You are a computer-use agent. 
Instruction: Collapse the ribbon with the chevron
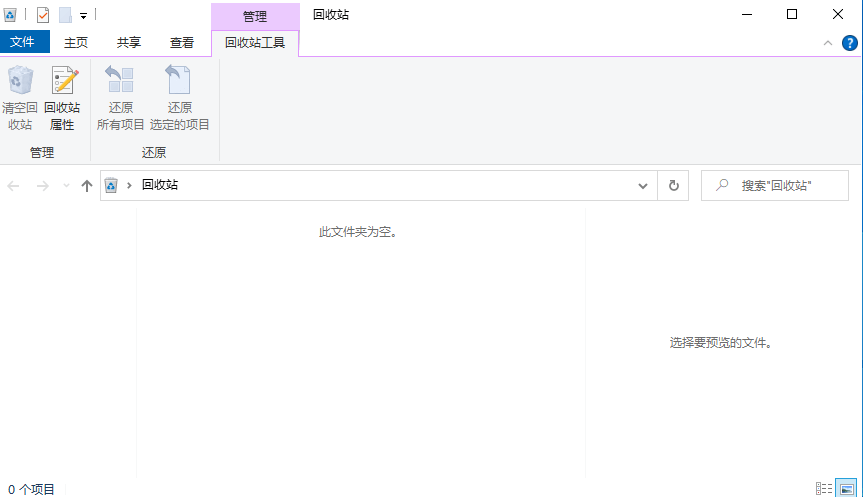[828, 43]
